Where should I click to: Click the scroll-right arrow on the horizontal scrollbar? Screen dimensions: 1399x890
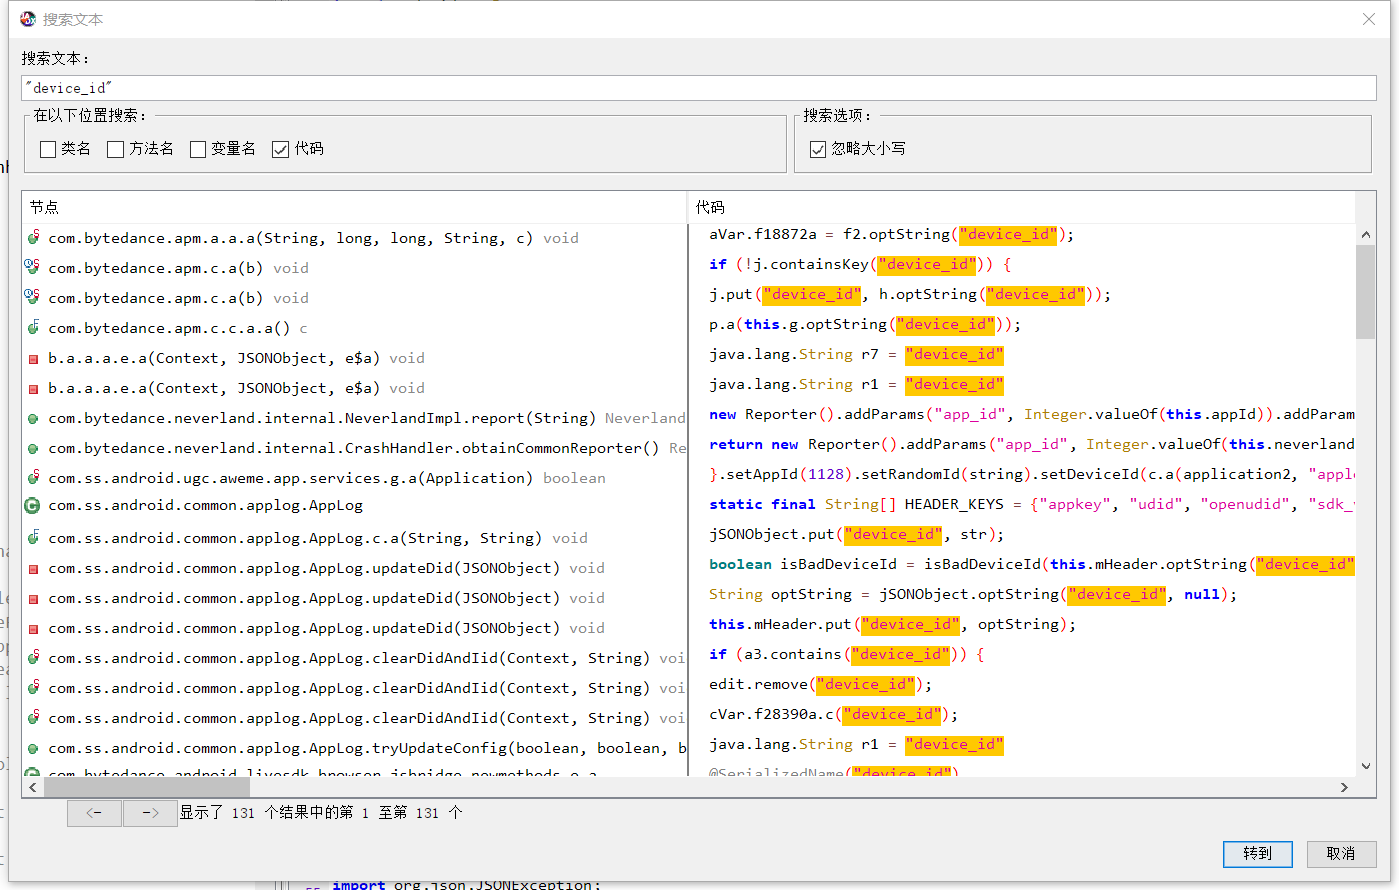coord(1344,787)
